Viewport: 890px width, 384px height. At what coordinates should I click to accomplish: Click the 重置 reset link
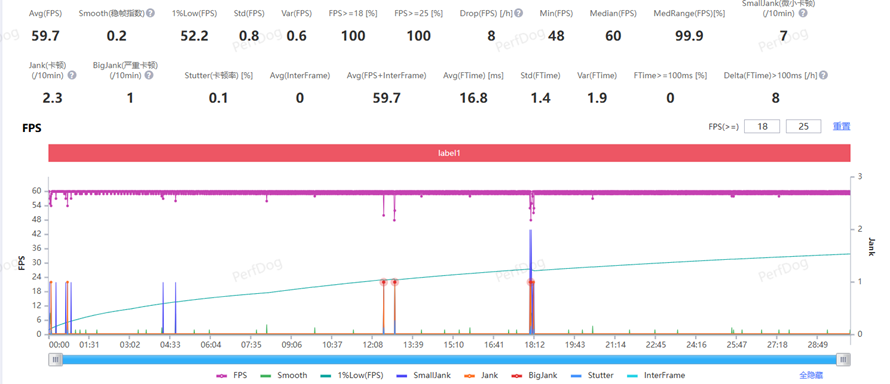click(841, 126)
